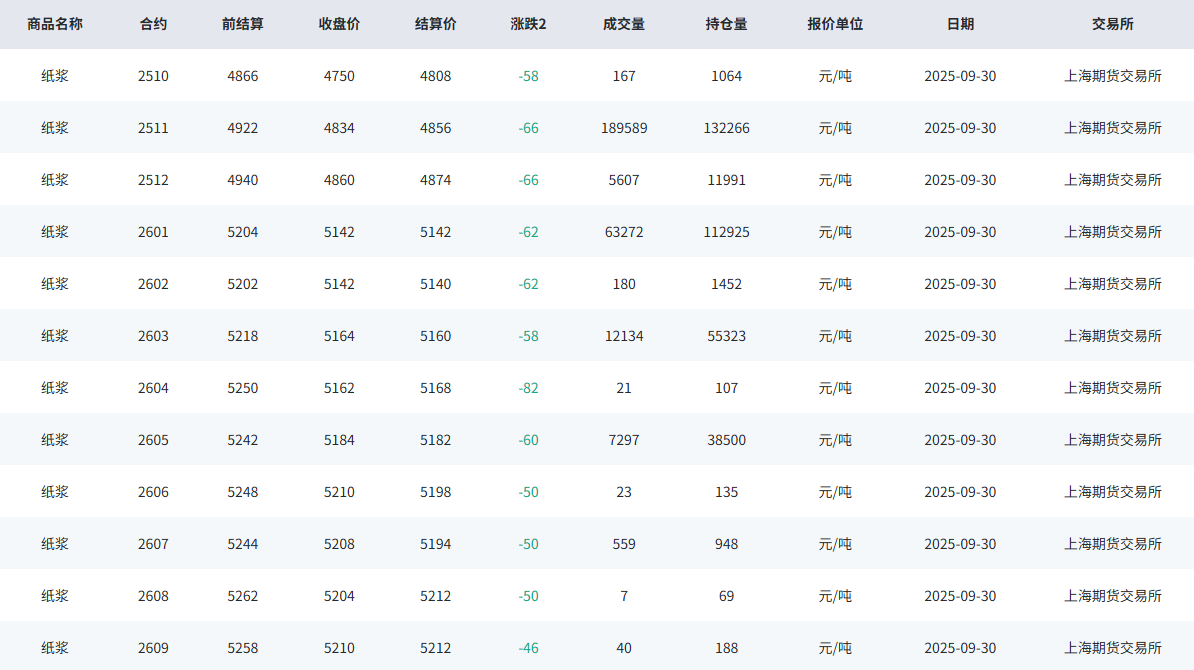Click the 日期 column header
Screen dimensions: 1194x670
[x=960, y=24]
